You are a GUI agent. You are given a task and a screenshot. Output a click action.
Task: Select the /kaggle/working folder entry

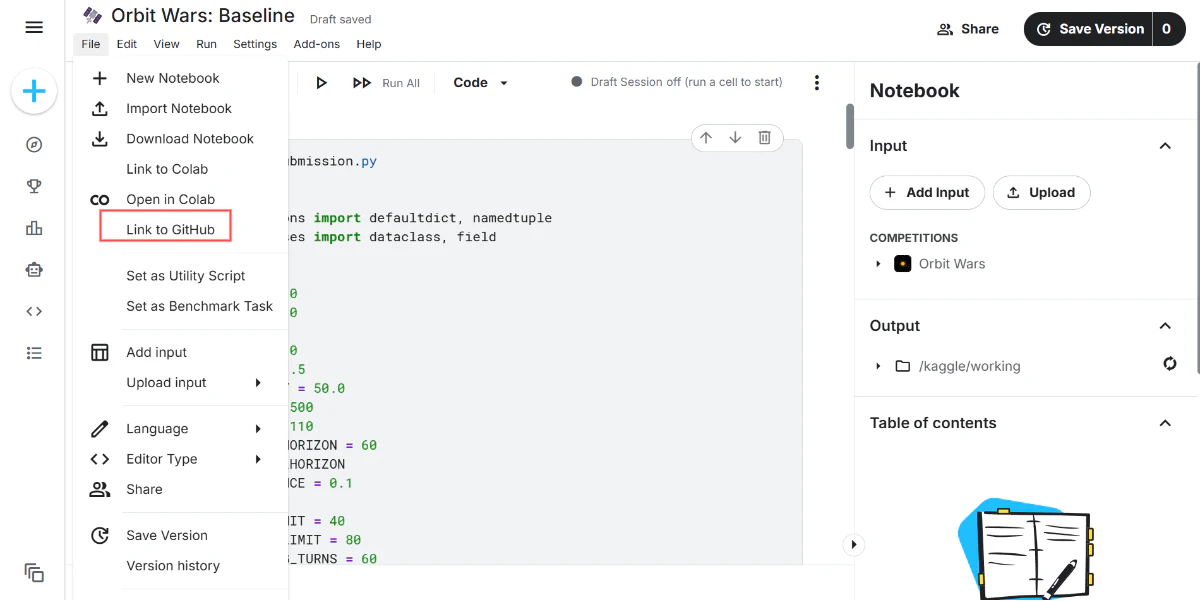(x=958, y=366)
